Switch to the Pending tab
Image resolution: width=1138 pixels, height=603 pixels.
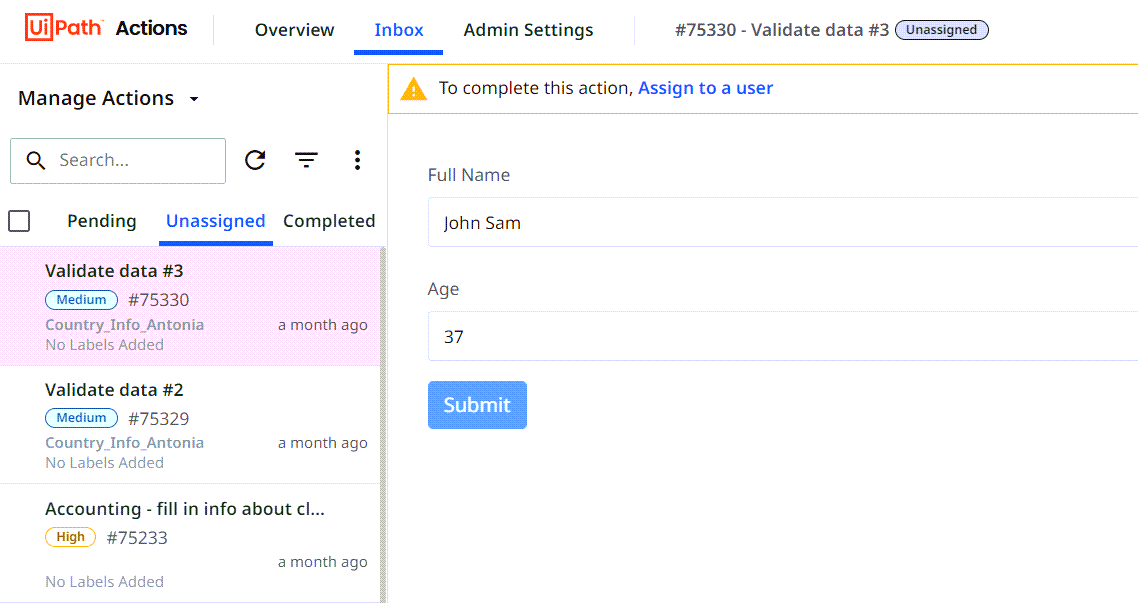[102, 221]
